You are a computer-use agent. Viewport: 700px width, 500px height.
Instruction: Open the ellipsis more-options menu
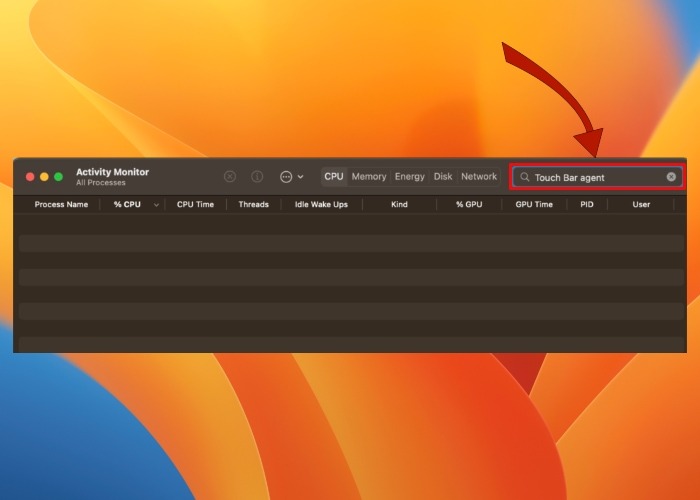click(x=291, y=177)
